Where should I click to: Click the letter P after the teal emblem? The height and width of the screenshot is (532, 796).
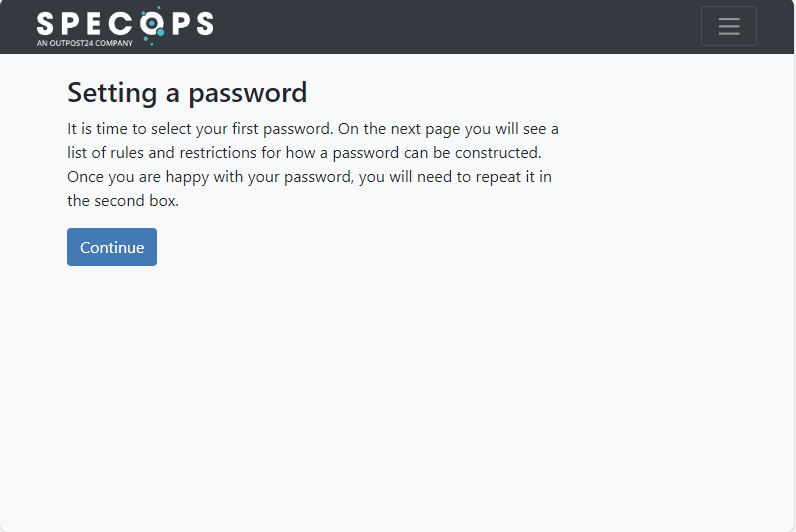(181, 23)
